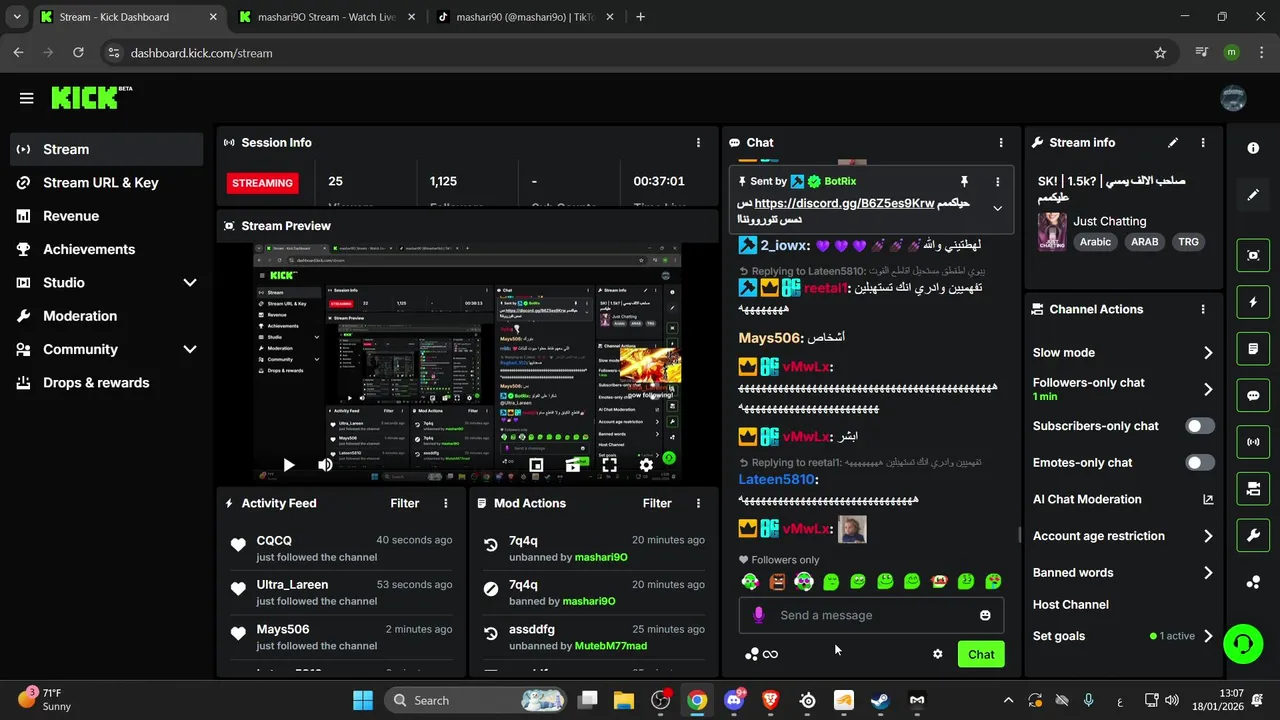Open Activity Feed three-dot menu
This screenshot has width=1280, height=720.
coord(446,503)
